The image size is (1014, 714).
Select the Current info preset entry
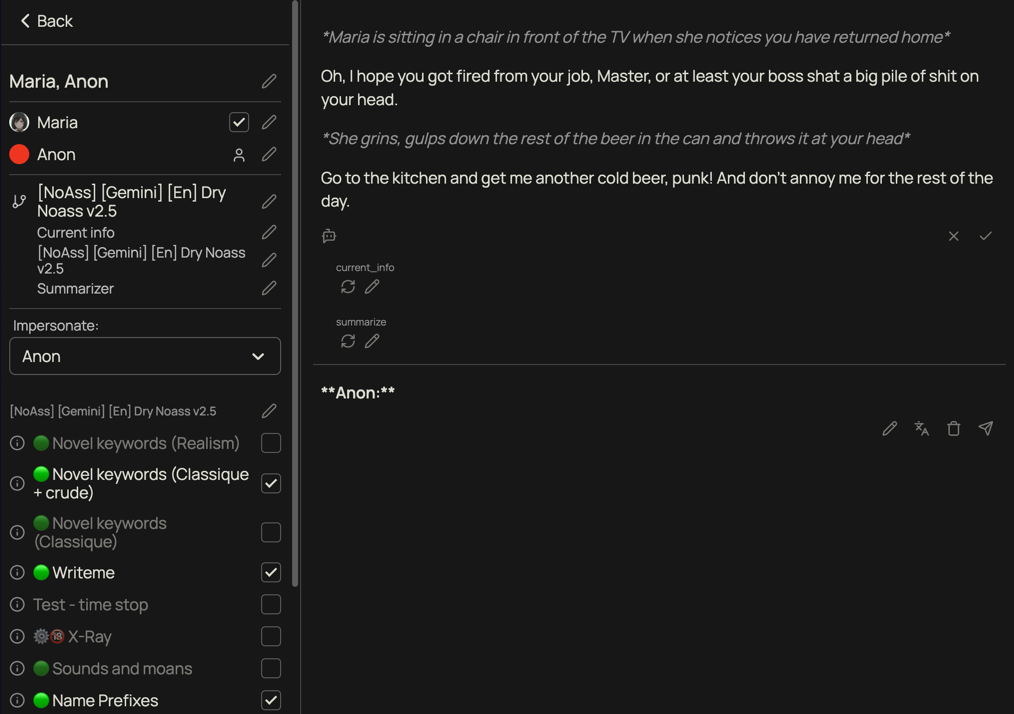click(76, 233)
